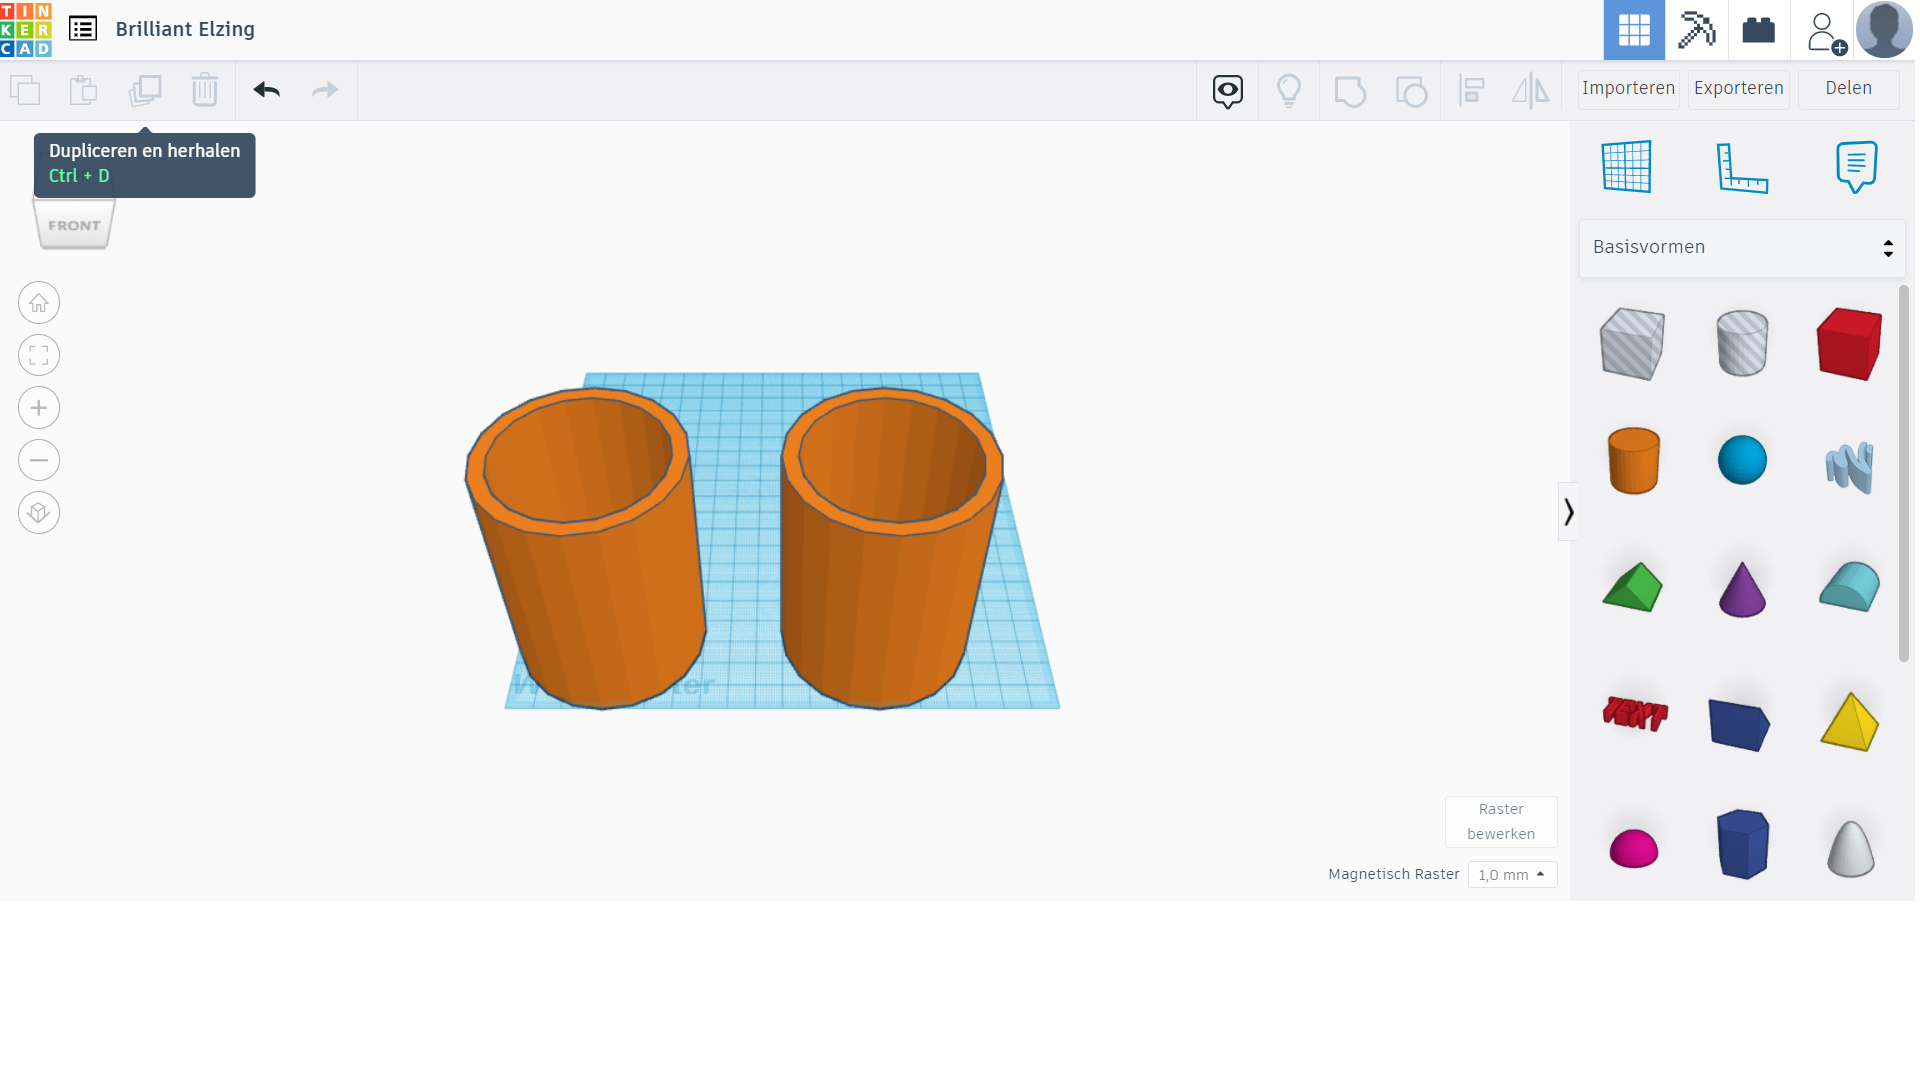Click the Duplicate and repeat icon
Viewport: 1920px width, 1080px height.
click(145, 90)
